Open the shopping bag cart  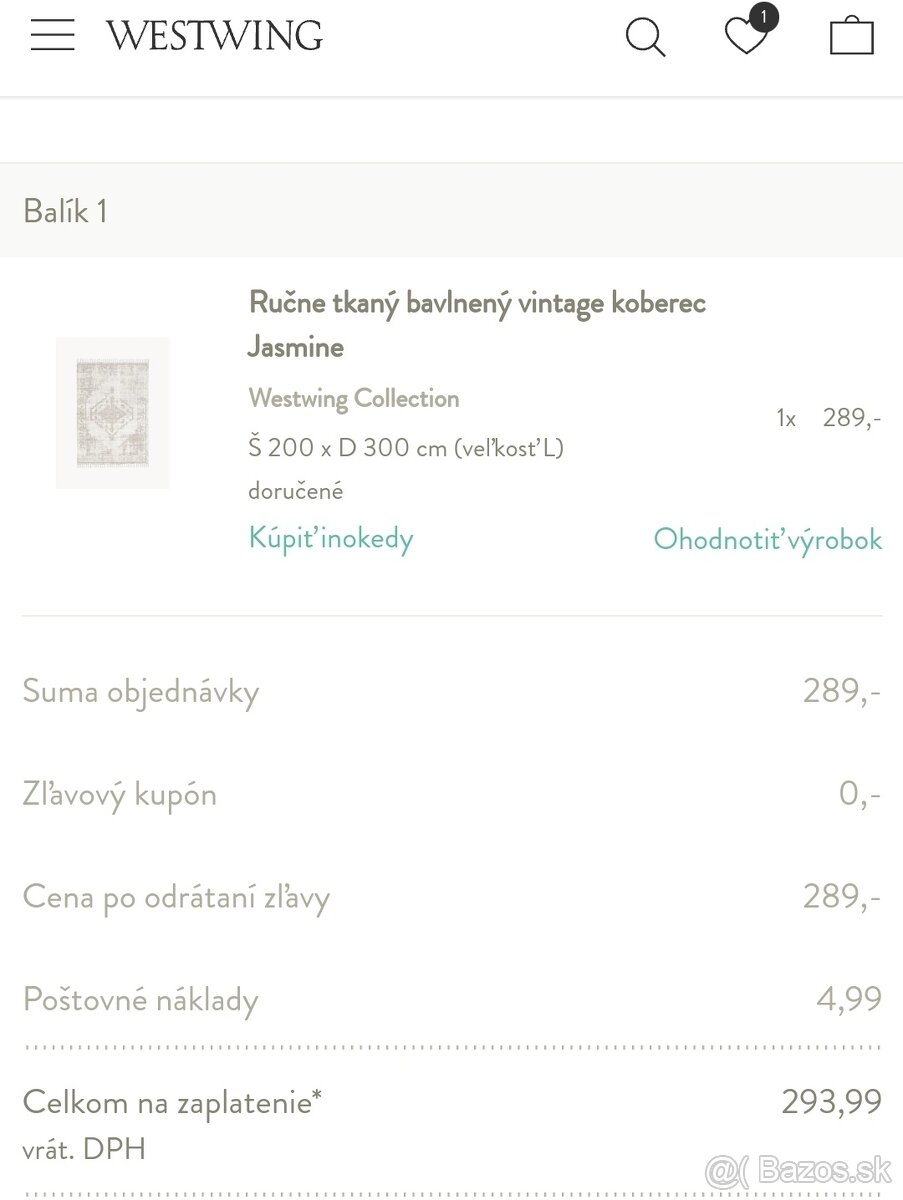coord(852,36)
